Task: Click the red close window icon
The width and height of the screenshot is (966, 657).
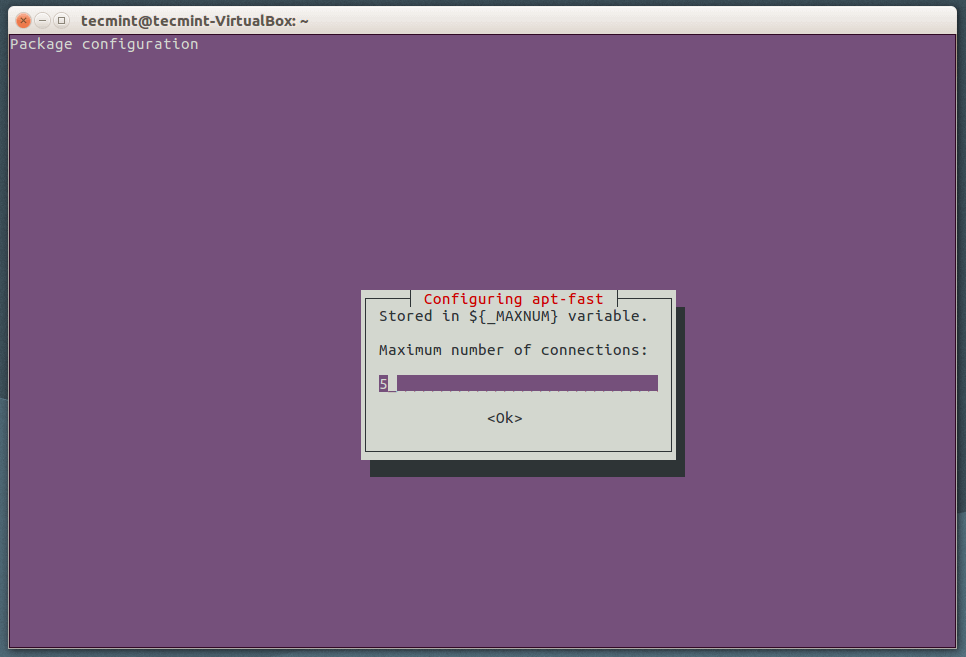Action: coord(22,19)
